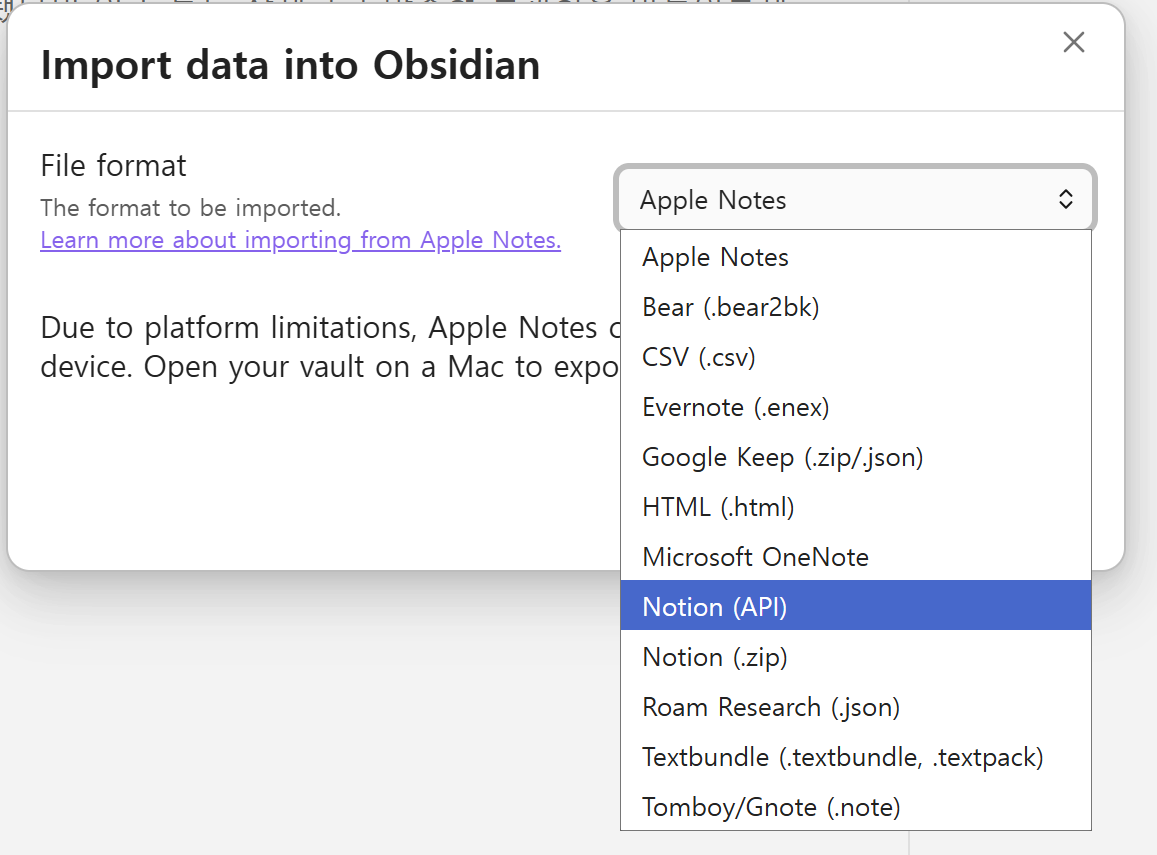Click the 'Due to platform limitations' message
This screenshot has height=855, width=1157.
coord(331,347)
